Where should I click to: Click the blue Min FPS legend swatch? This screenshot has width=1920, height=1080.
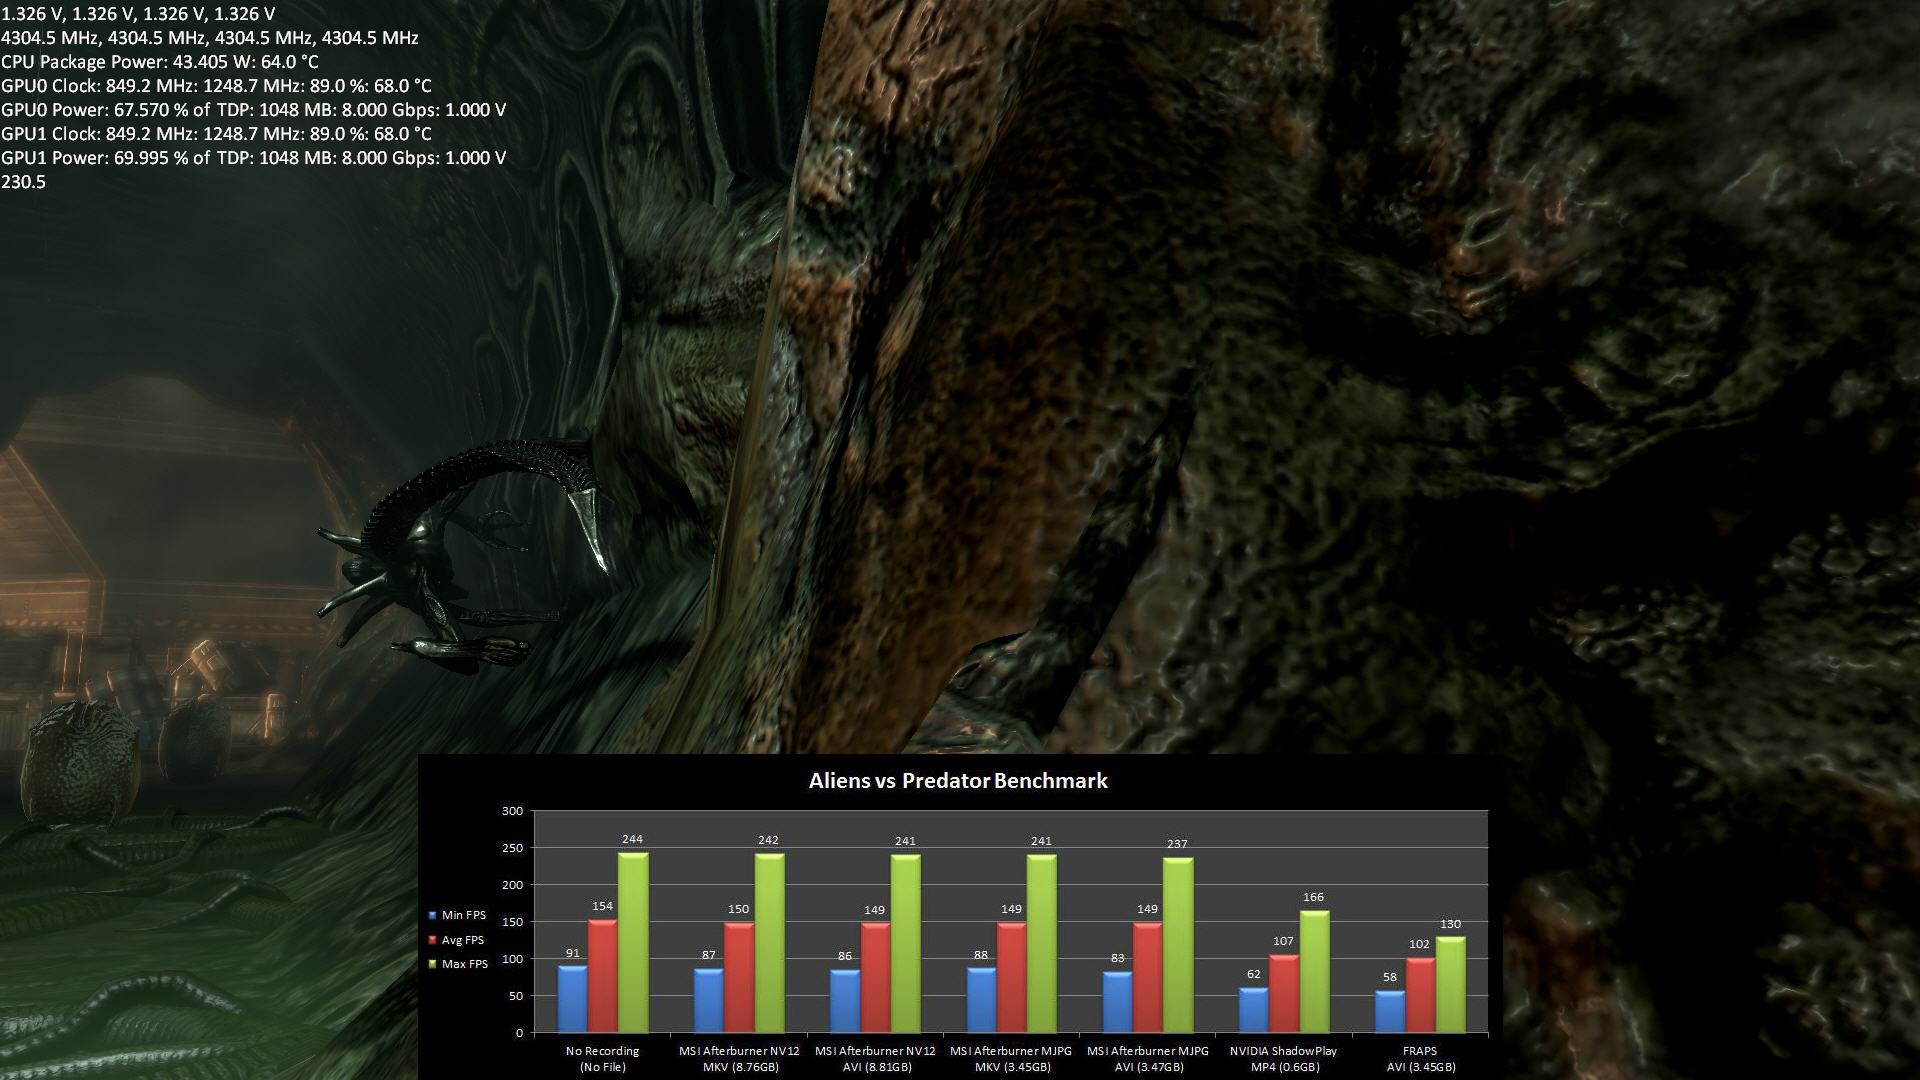coord(433,915)
